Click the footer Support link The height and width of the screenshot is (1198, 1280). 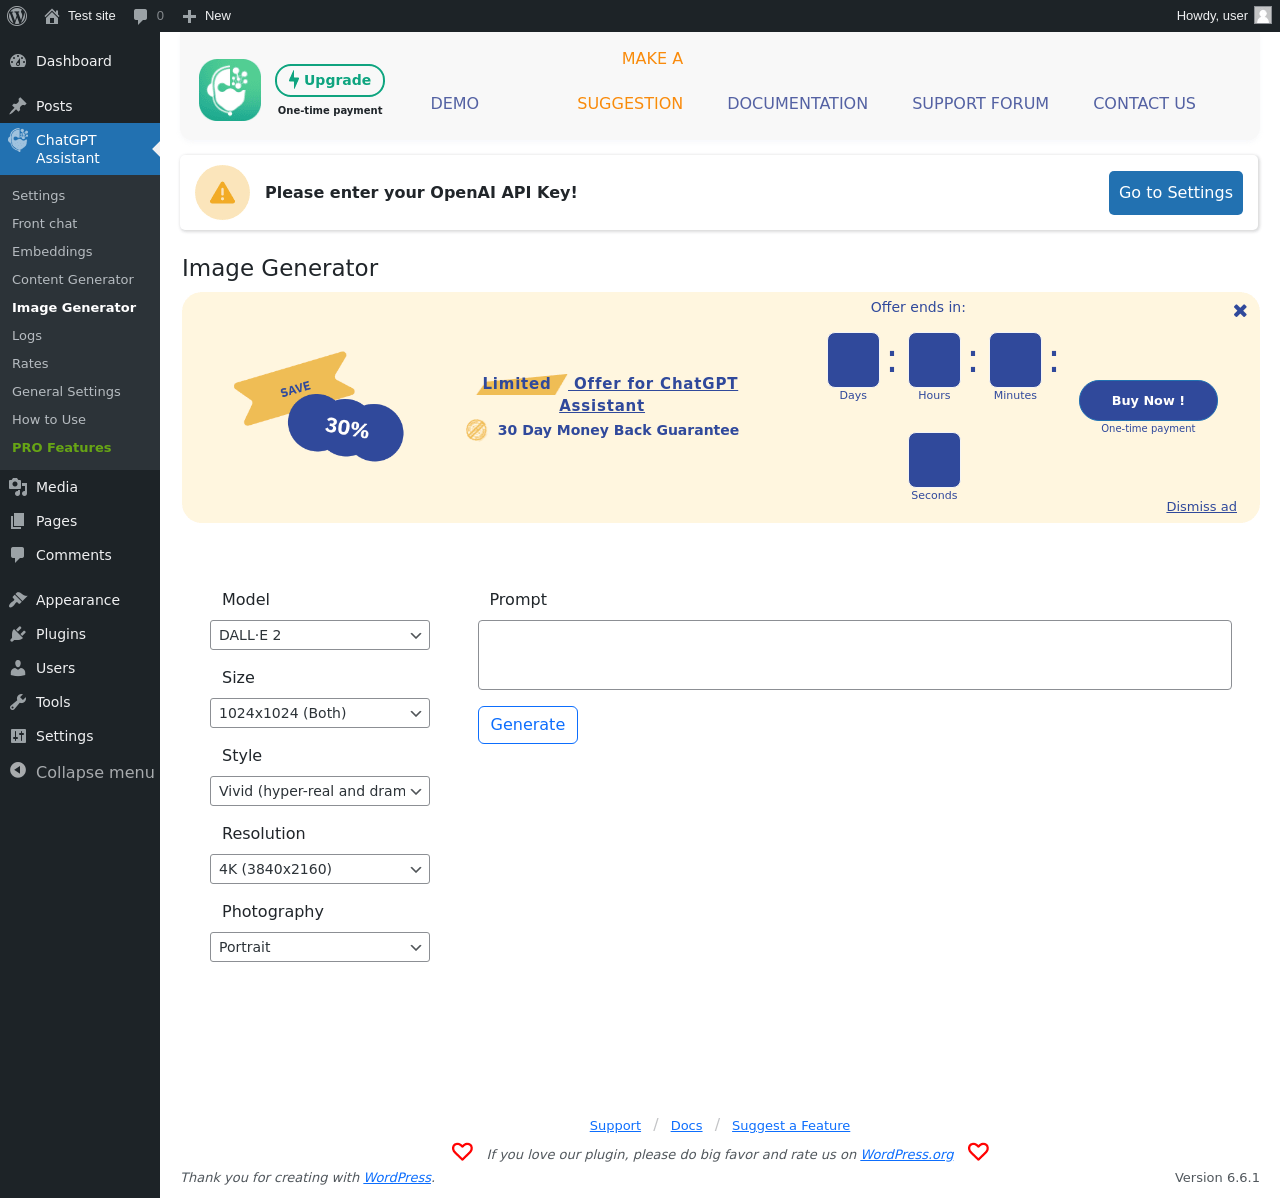click(x=615, y=1126)
